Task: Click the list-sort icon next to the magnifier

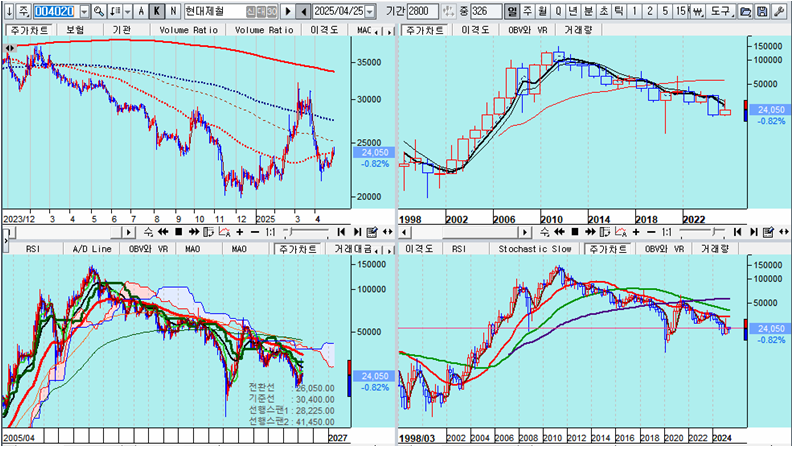Action: coord(115,11)
